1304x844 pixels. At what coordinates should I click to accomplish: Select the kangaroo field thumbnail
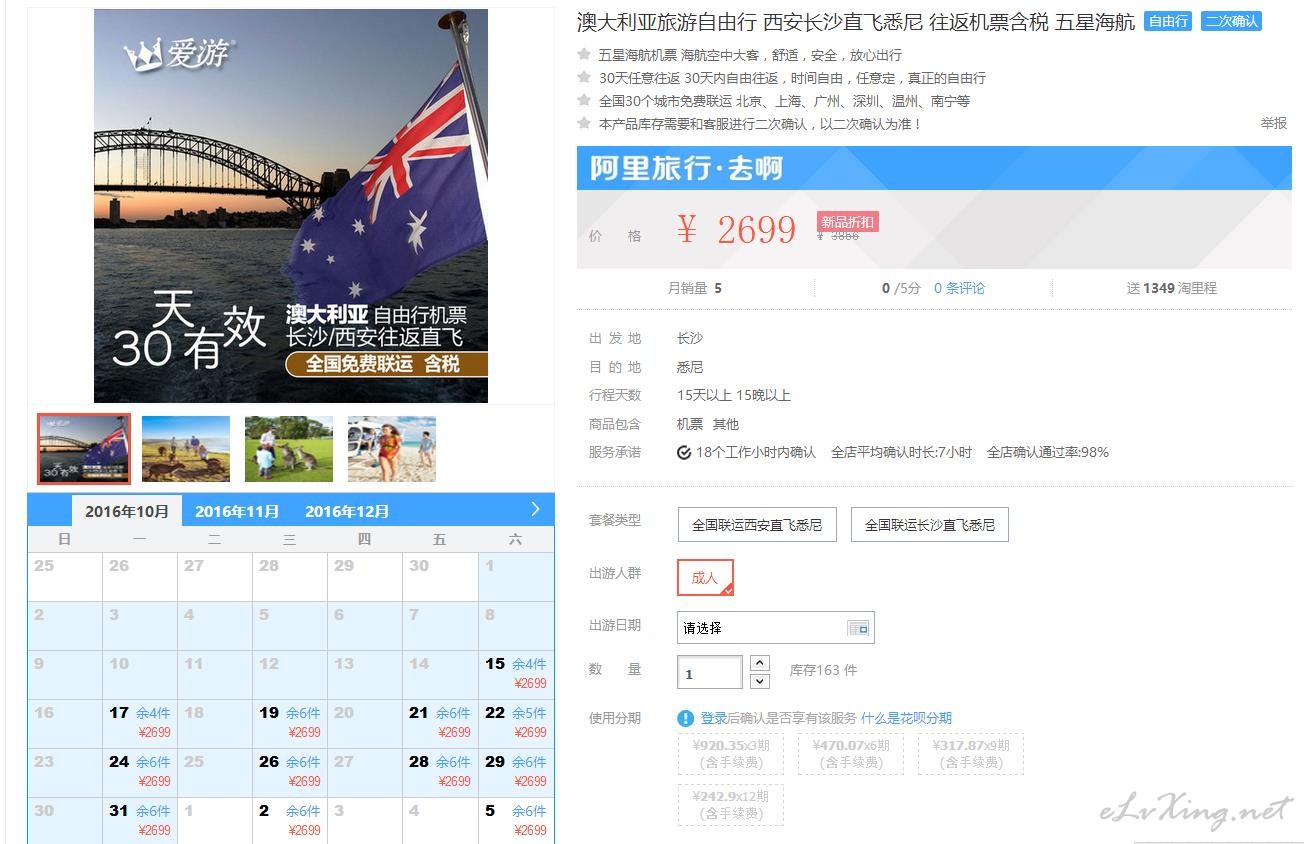coord(186,449)
